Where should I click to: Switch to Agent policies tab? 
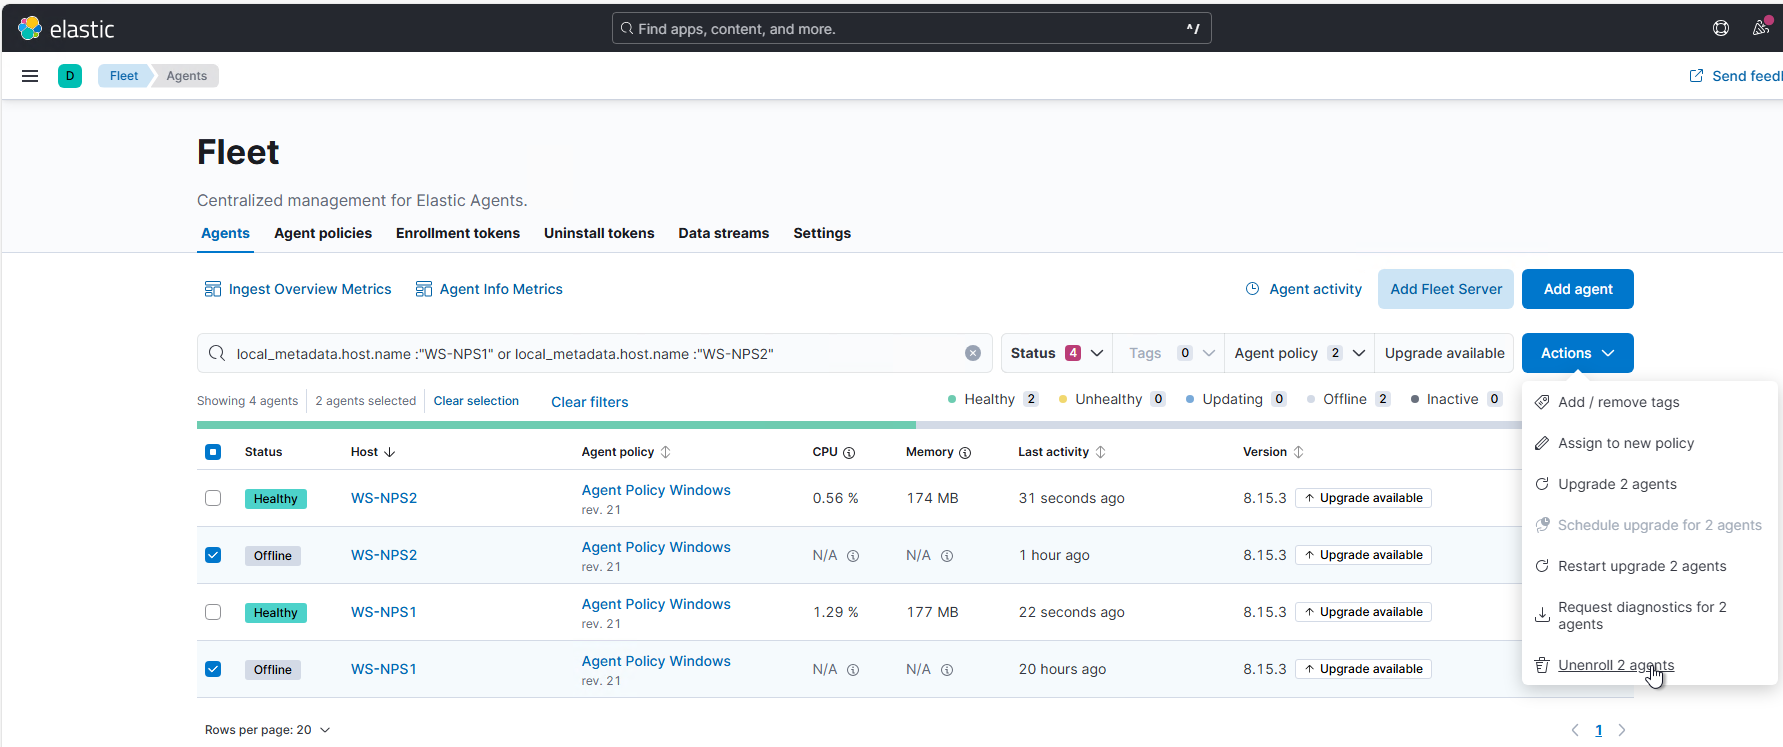click(x=323, y=233)
